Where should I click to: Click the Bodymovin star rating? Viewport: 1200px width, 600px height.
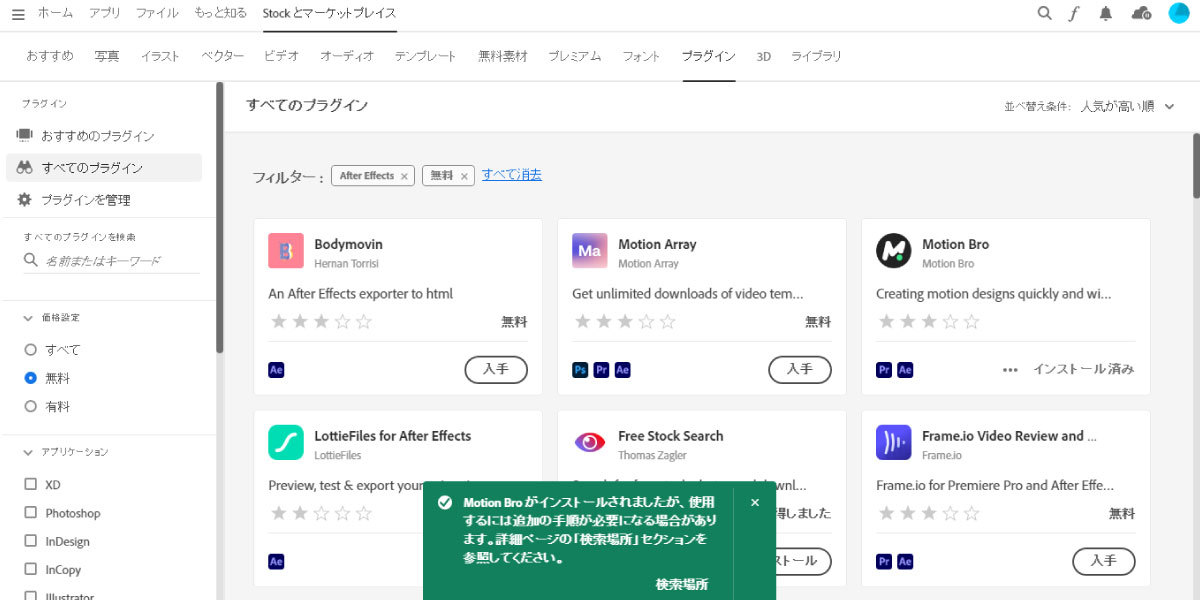click(x=320, y=322)
